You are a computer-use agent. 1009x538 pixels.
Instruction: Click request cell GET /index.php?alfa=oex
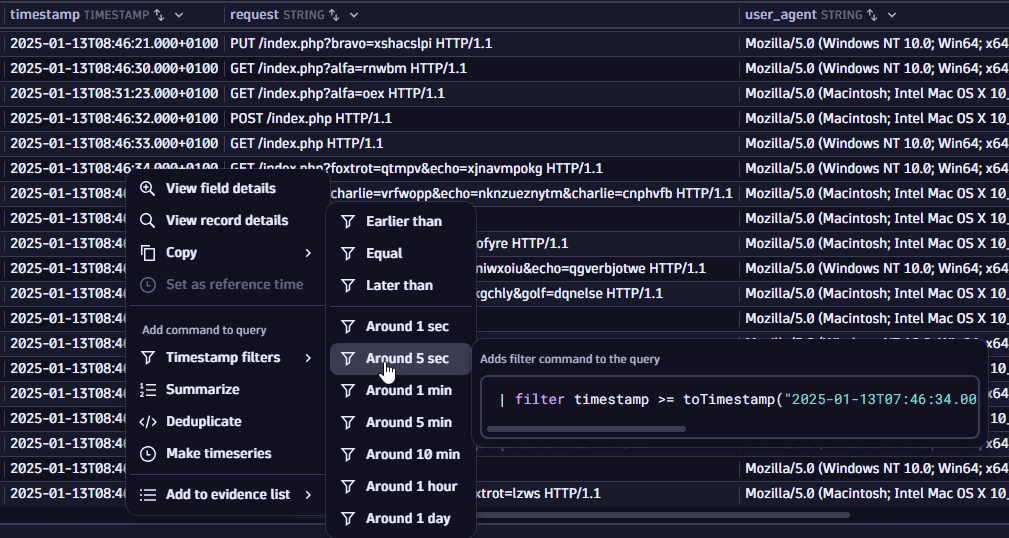[x=482, y=94]
